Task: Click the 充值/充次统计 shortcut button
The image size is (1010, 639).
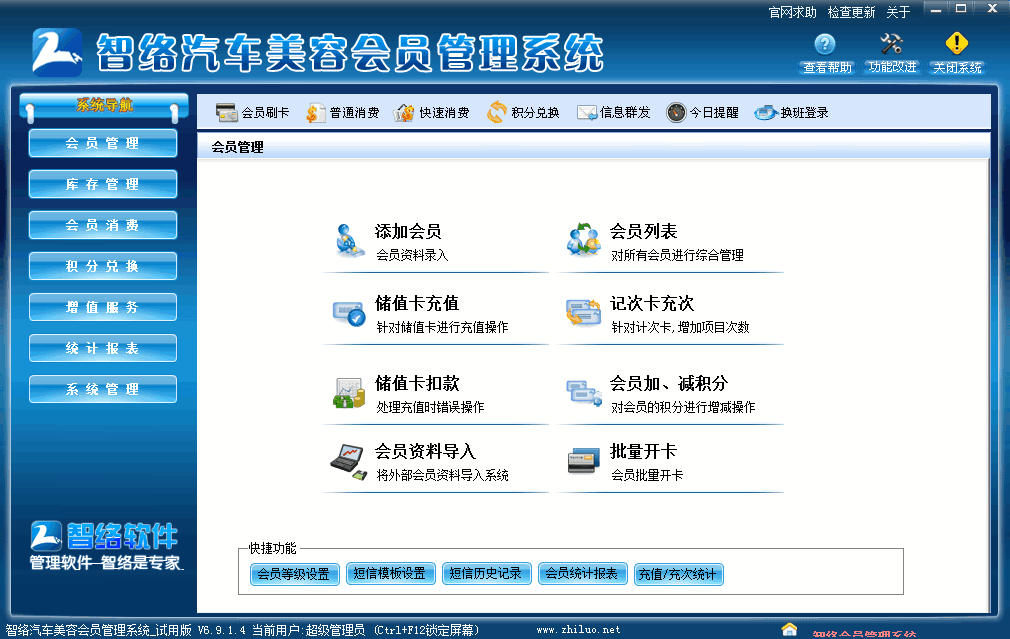Action: [679, 574]
